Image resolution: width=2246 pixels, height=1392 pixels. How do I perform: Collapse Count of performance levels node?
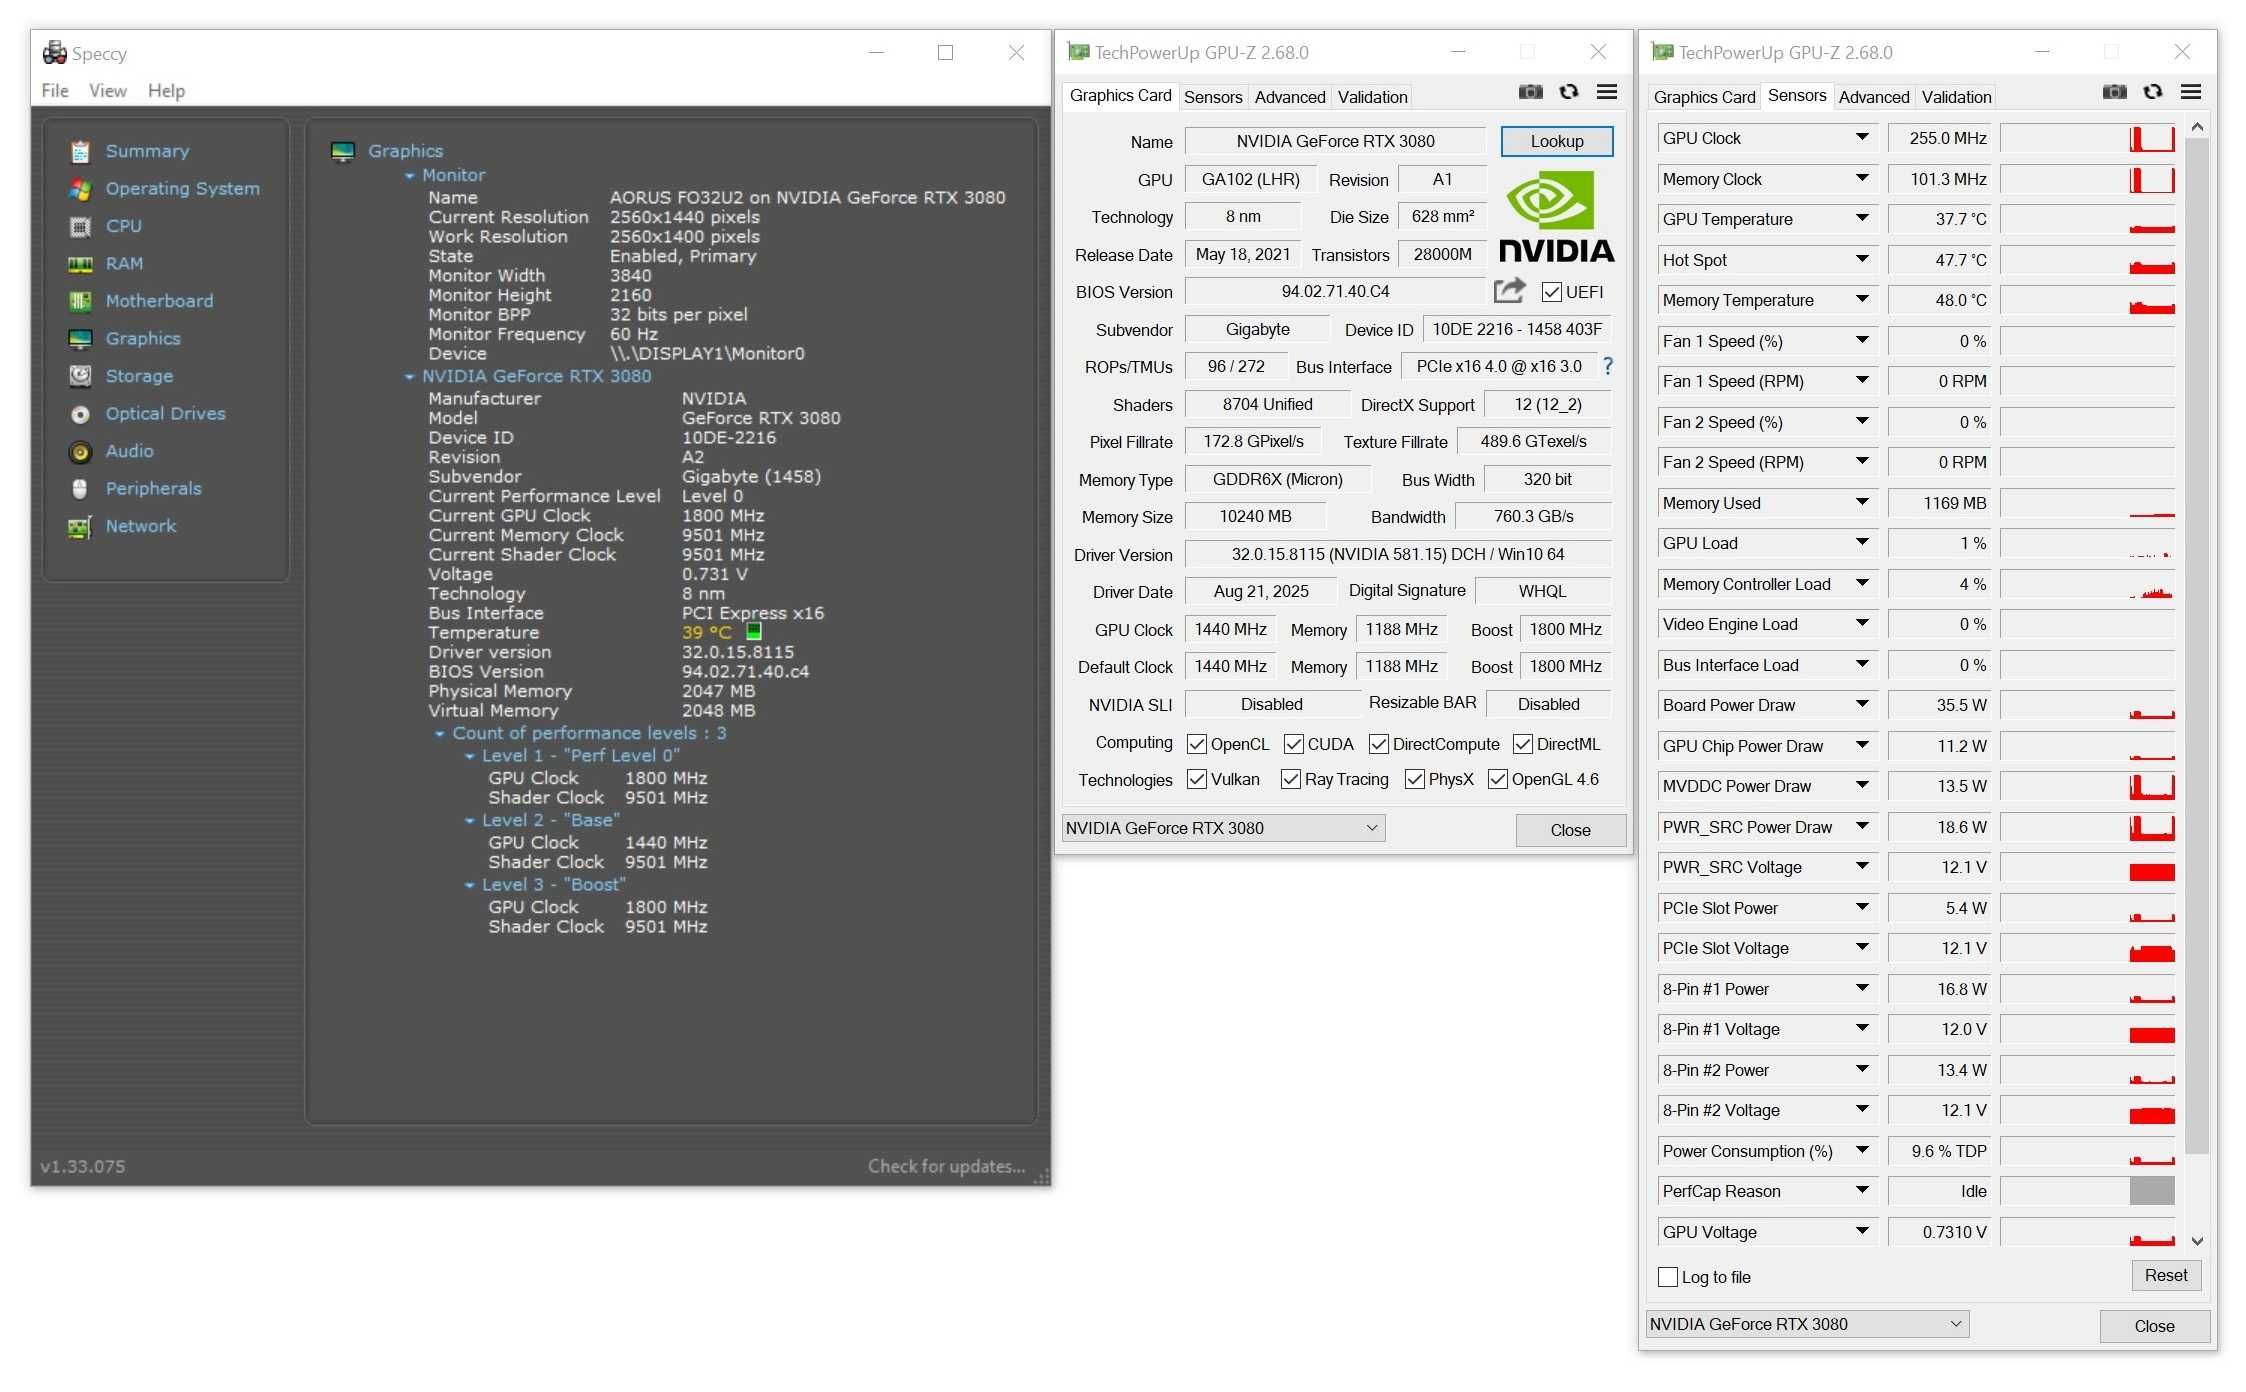[439, 734]
